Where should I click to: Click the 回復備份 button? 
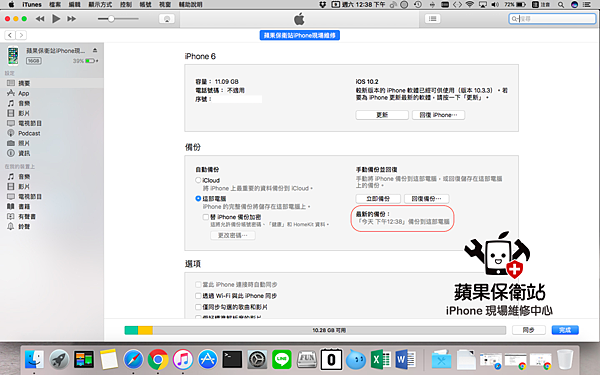click(427, 199)
